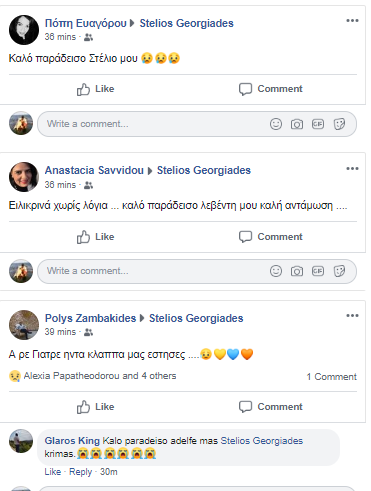Open options menu on Polys Zambakides post
371x491 pixels.
352,316
